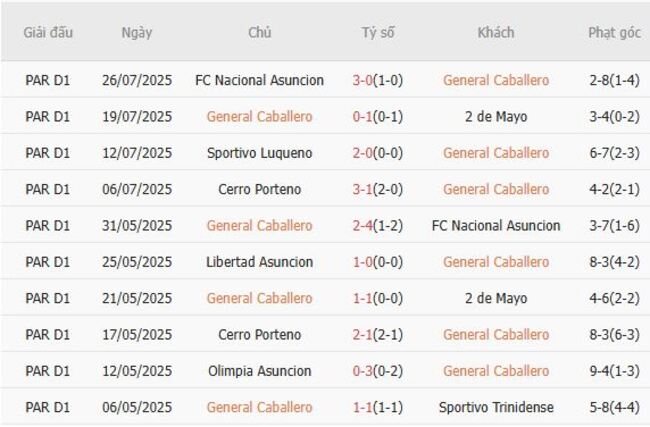The width and height of the screenshot is (650, 427).
Task: Click the 0-3(0-2) match score
Action: 378,371
